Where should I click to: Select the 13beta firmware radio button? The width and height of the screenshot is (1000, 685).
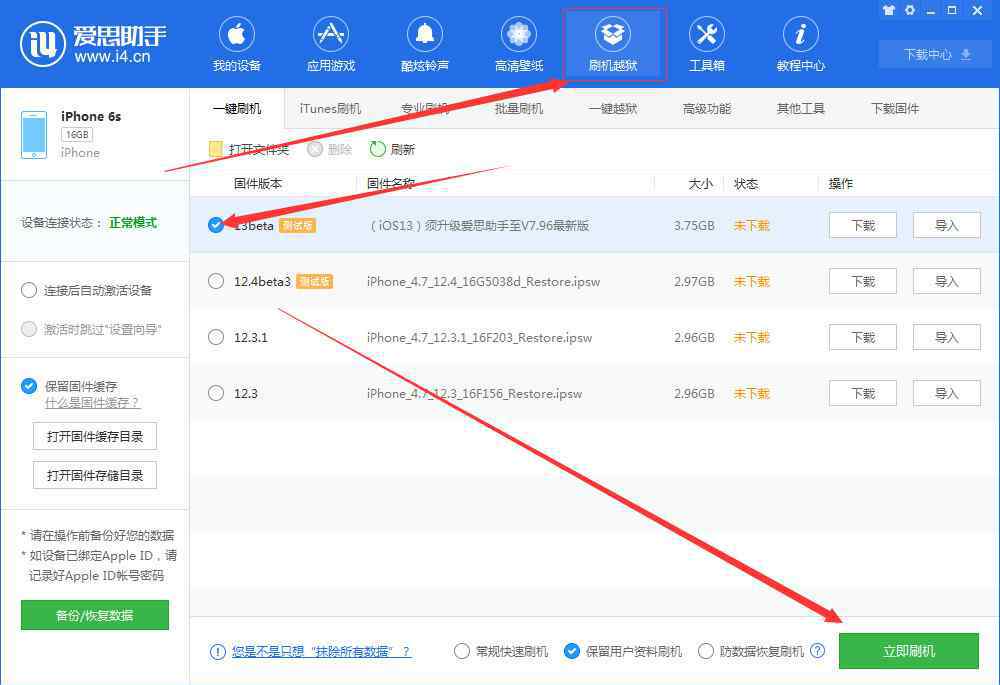click(x=216, y=225)
